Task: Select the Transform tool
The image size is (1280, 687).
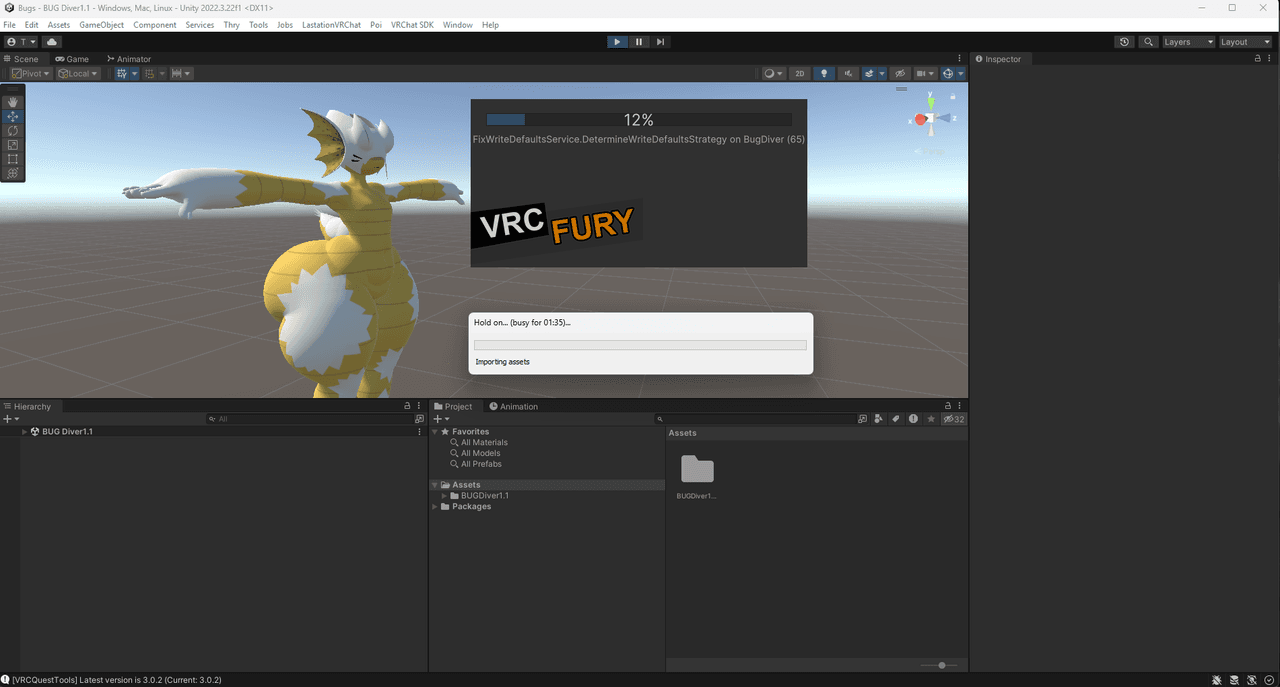Action: click(x=13, y=173)
